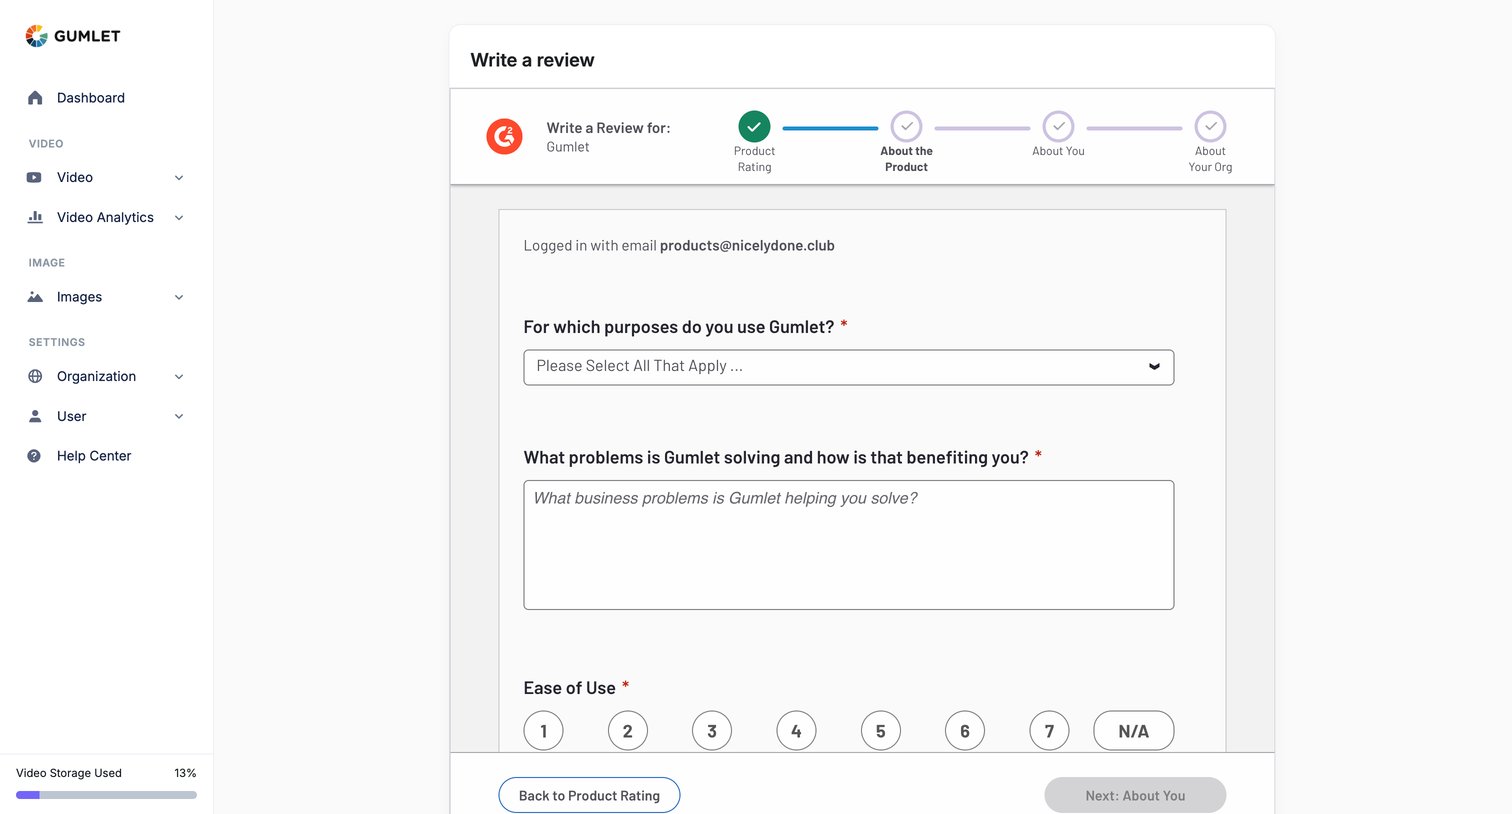This screenshot has width=1512, height=814.
Task: Rate Ease of Use as 2
Action: [x=628, y=731]
